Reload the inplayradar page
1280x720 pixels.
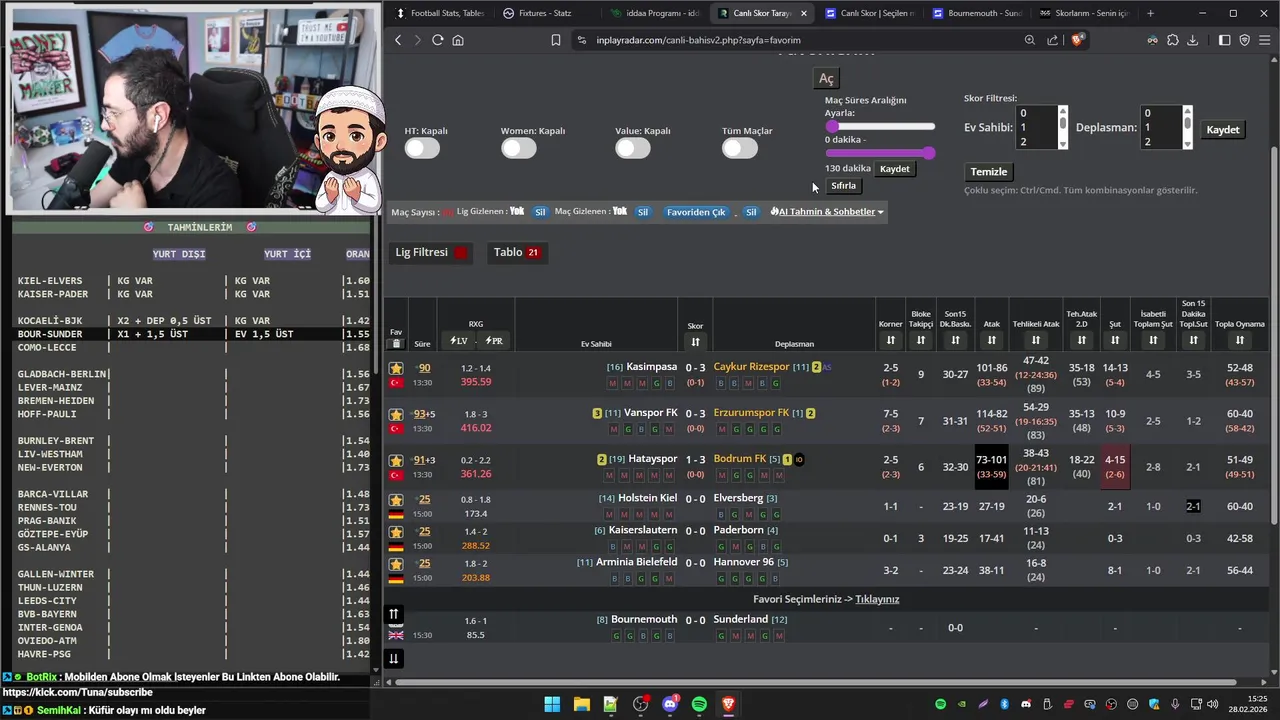click(437, 40)
